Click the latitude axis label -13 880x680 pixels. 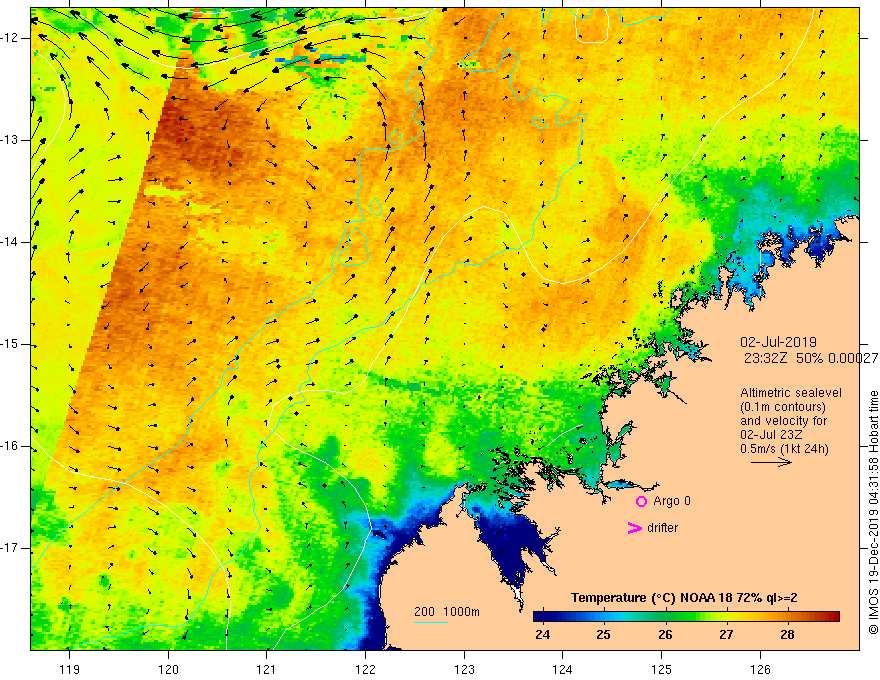tap(11, 140)
